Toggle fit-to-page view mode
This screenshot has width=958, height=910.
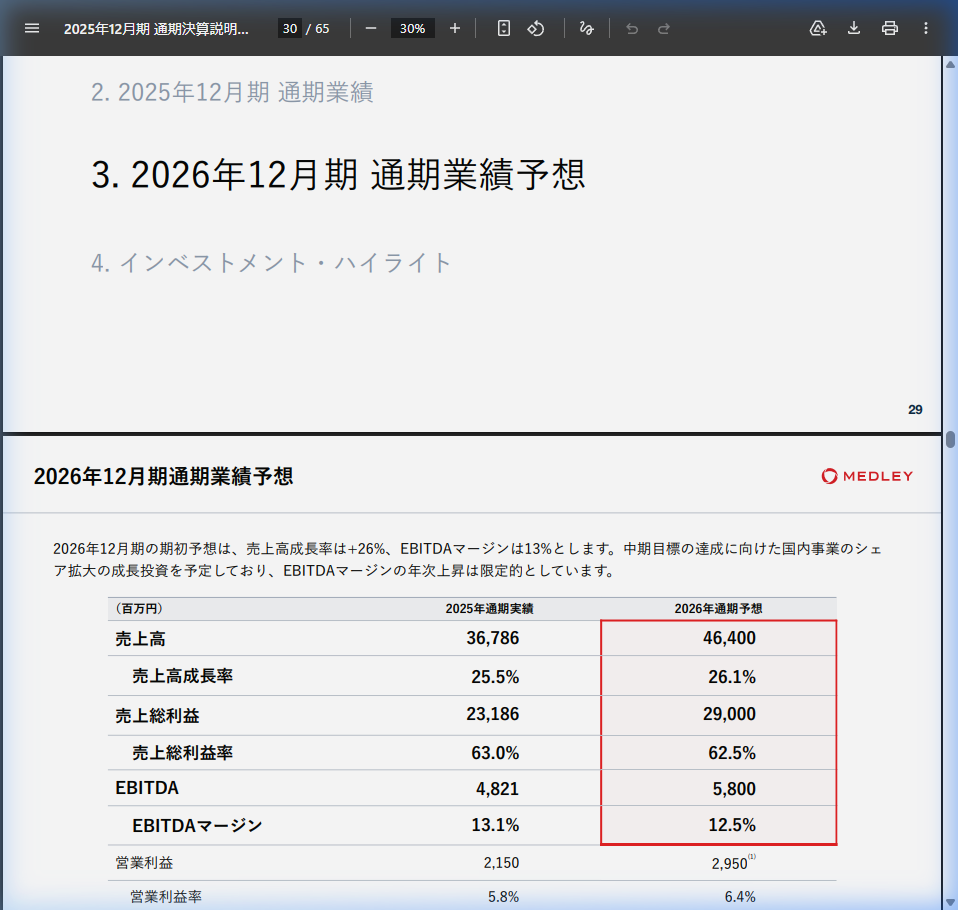pos(502,28)
